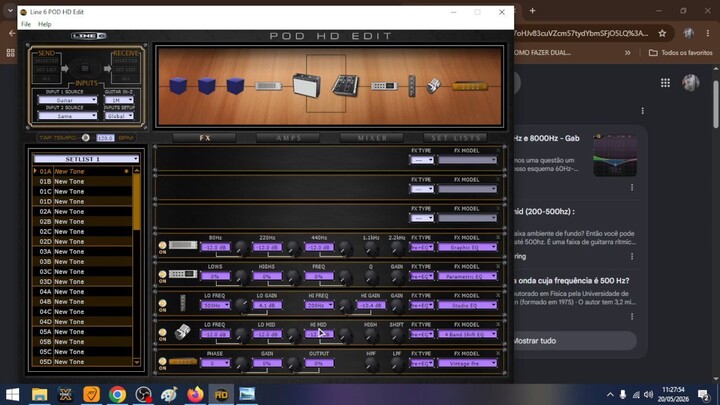Select the mixer block in signal chain
Screen dimensions: 720x405
tap(345, 85)
